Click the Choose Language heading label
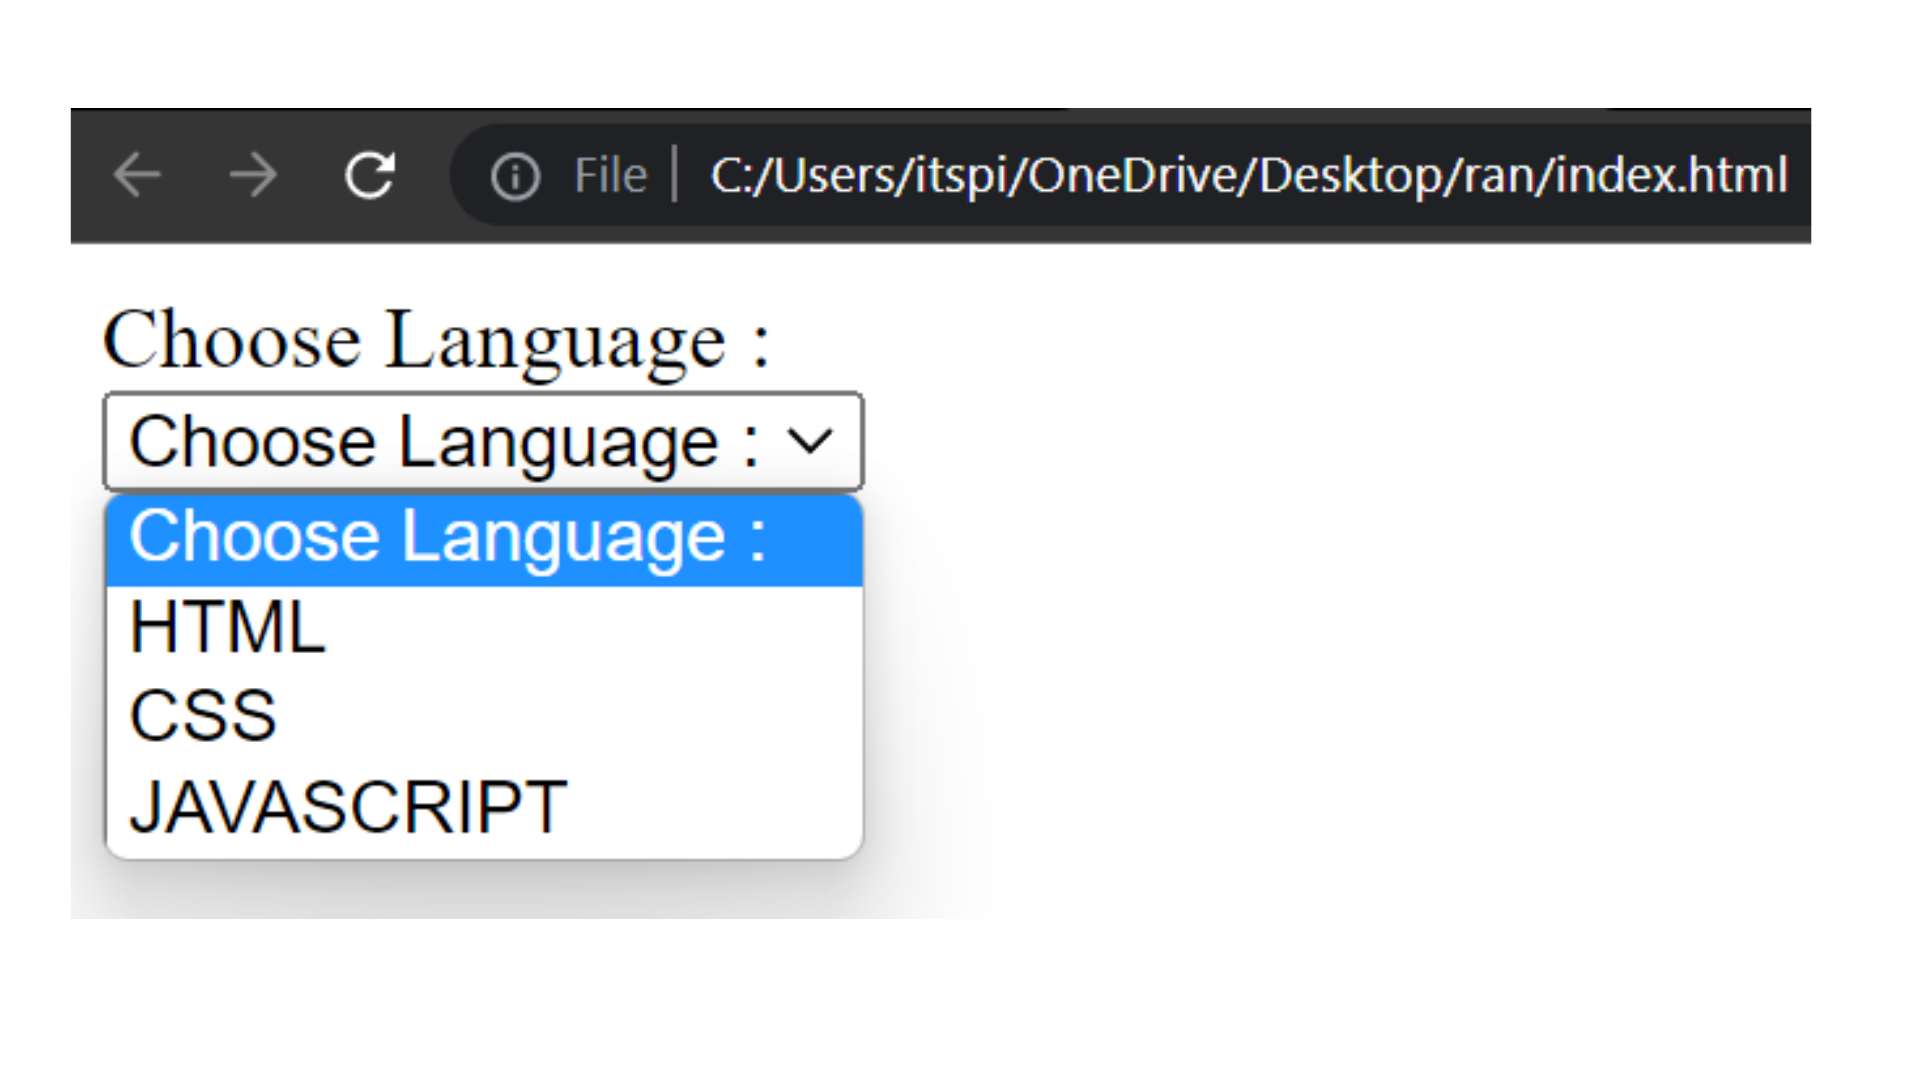The width and height of the screenshot is (1920, 1080). [437, 341]
